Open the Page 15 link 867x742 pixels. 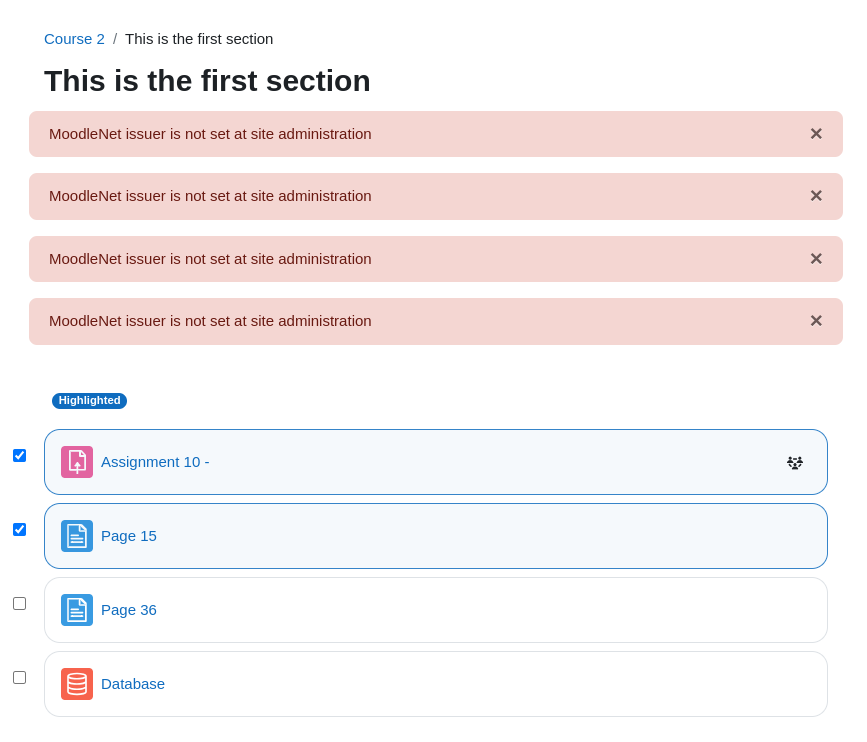coord(128,536)
